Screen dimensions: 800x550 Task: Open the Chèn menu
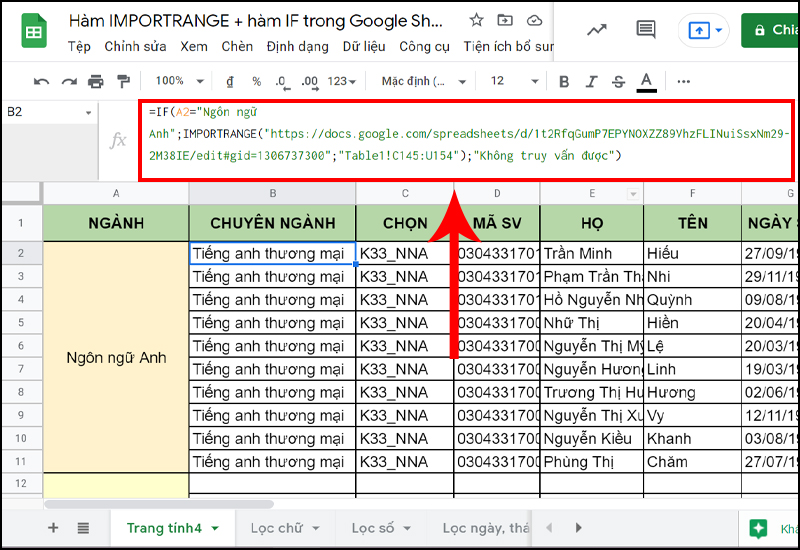(x=237, y=46)
